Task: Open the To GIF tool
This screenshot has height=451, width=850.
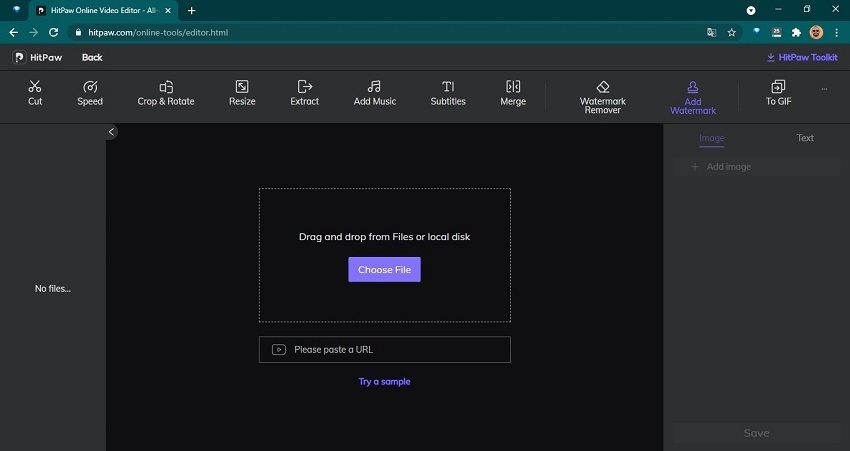Action: pyautogui.click(x=778, y=93)
